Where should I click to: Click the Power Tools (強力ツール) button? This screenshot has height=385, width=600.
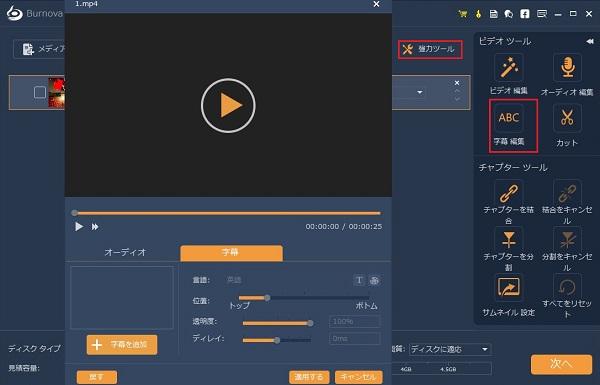430,49
